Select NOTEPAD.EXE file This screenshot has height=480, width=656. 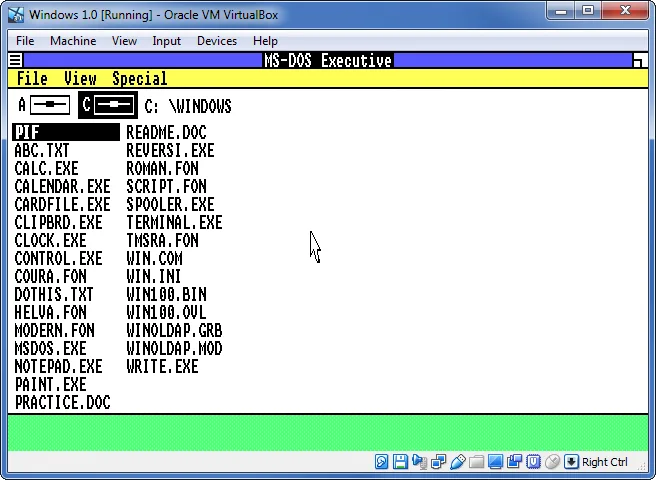click(x=58, y=366)
